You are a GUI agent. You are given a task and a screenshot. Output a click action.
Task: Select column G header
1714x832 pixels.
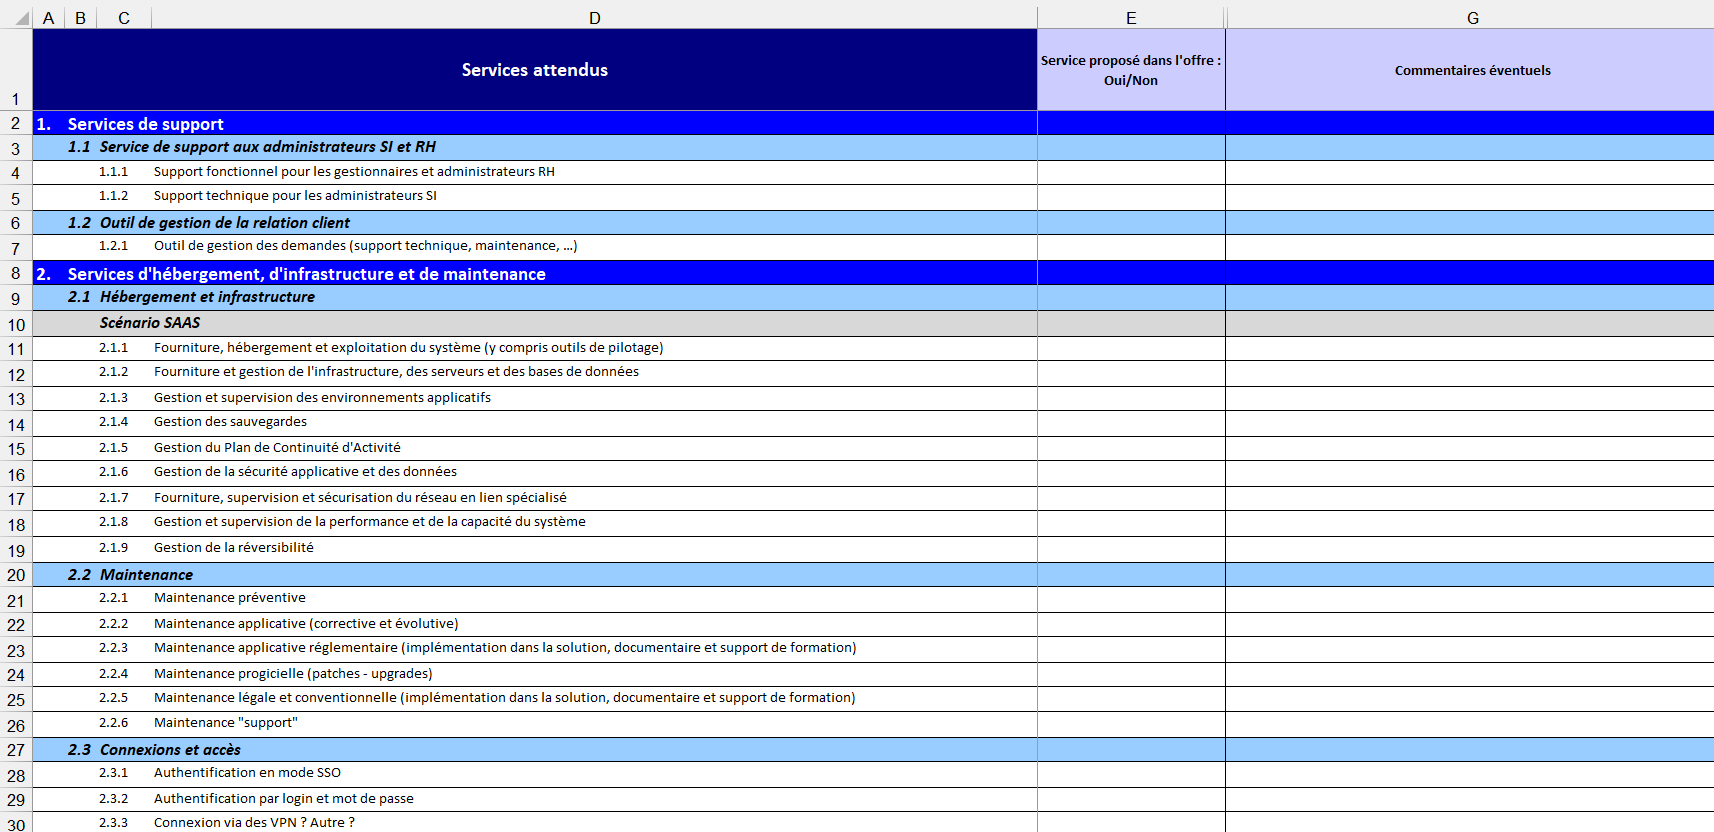coord(1472,18)
